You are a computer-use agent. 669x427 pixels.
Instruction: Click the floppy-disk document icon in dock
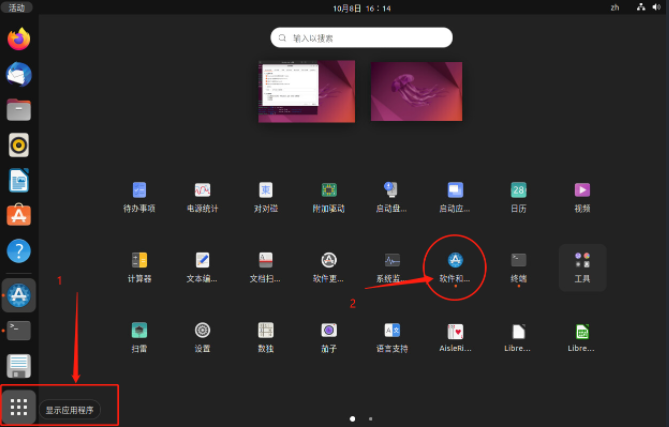tap(19, 366)
